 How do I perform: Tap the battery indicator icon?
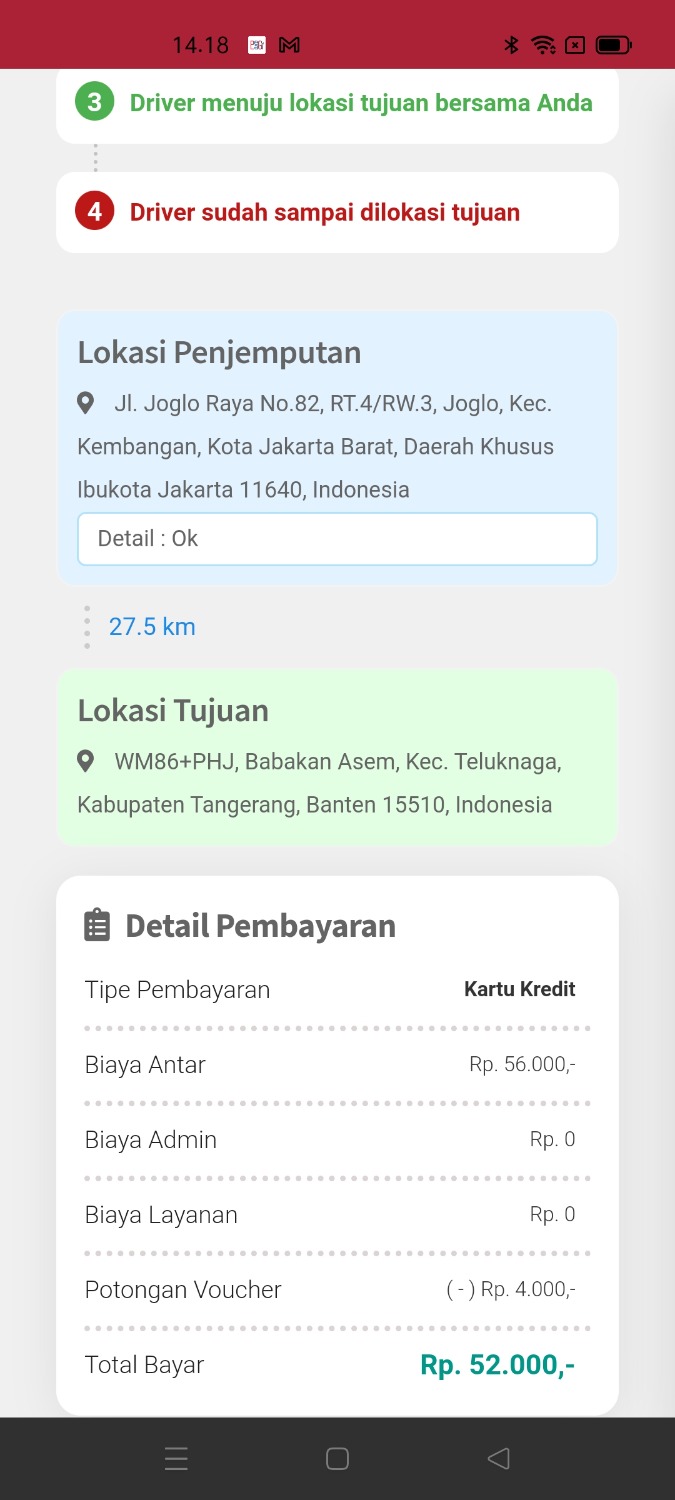pyautogui.click(x=613, y=45)
